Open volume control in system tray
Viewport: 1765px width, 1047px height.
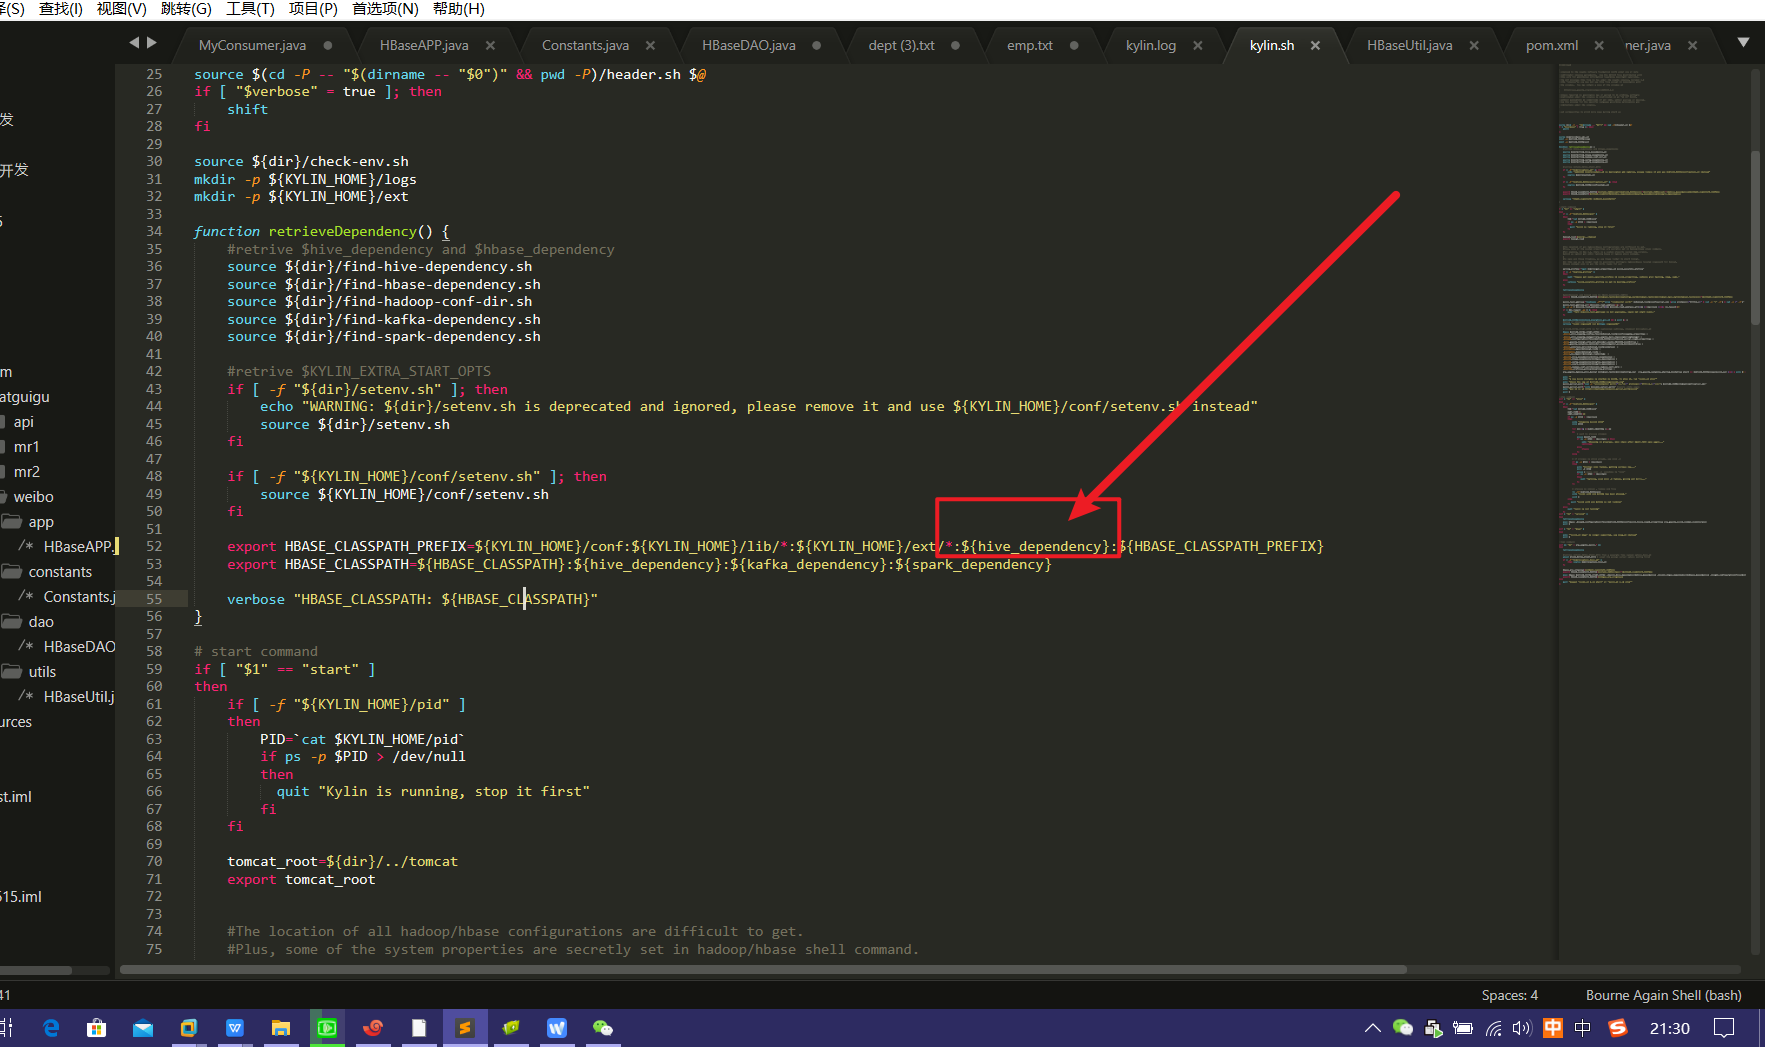[x=1522, y=1028]
